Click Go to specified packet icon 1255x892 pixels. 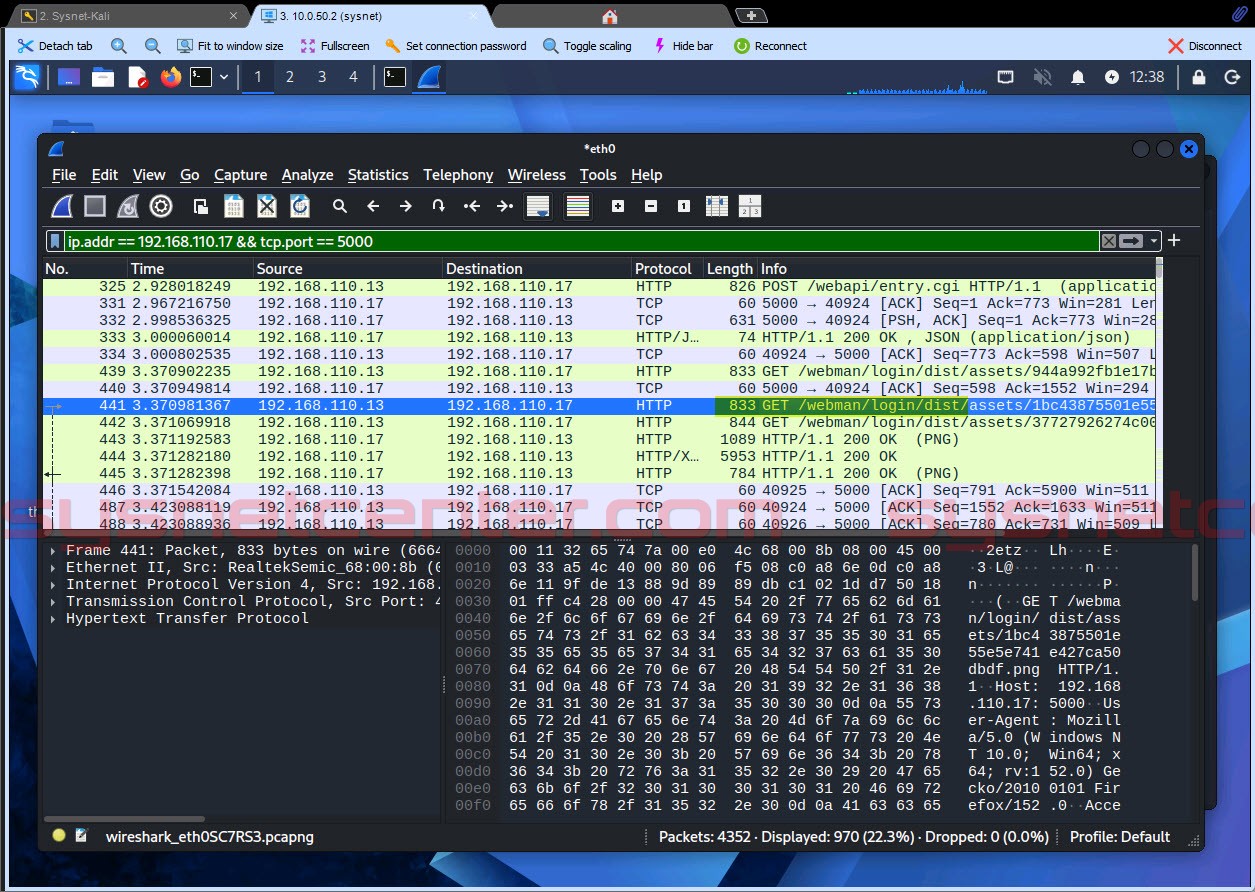pyautogui.click(x=438, y=206)
